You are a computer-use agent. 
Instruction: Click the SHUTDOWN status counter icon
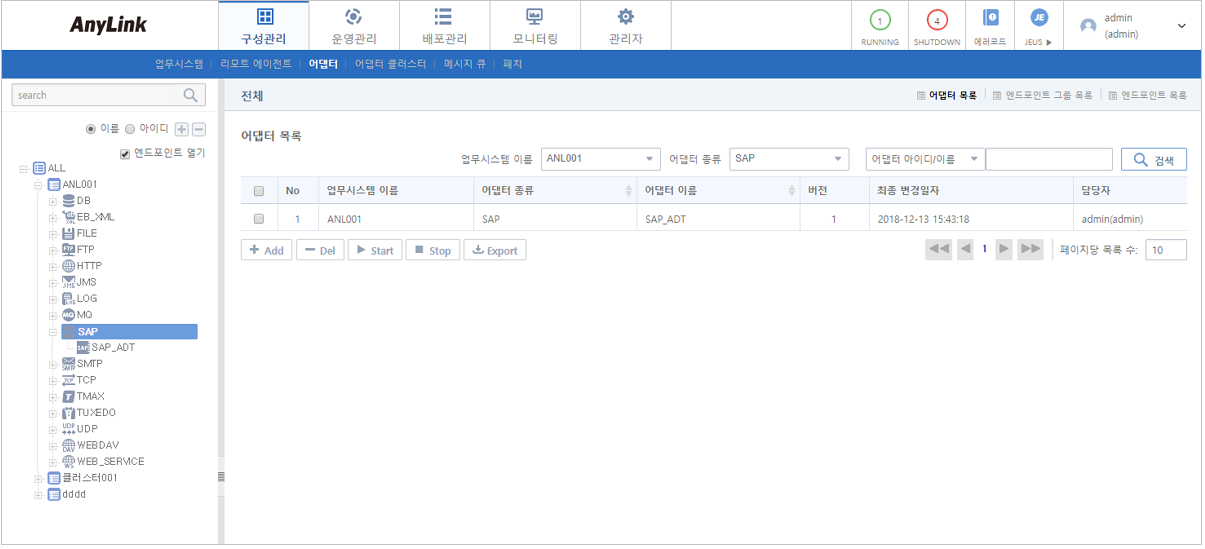tap(936, 21)
